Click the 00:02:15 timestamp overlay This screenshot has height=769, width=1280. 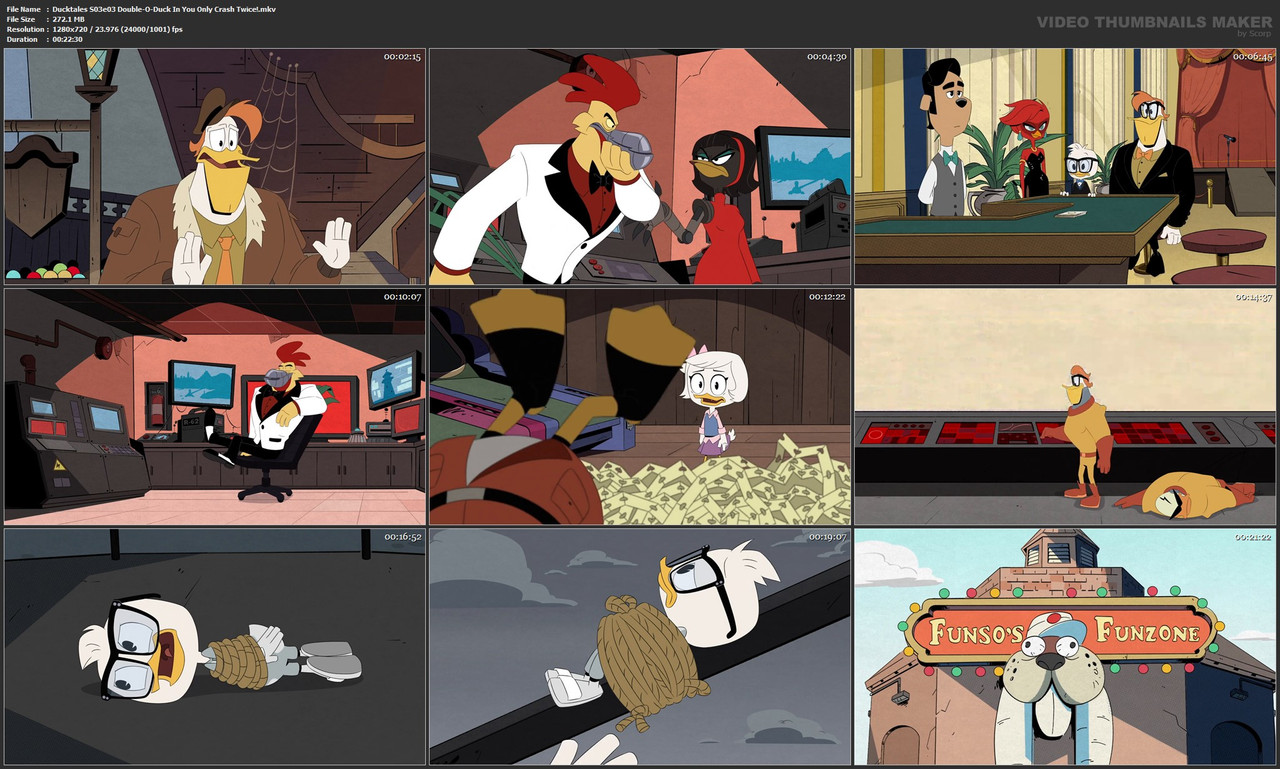tap(400, 59)
